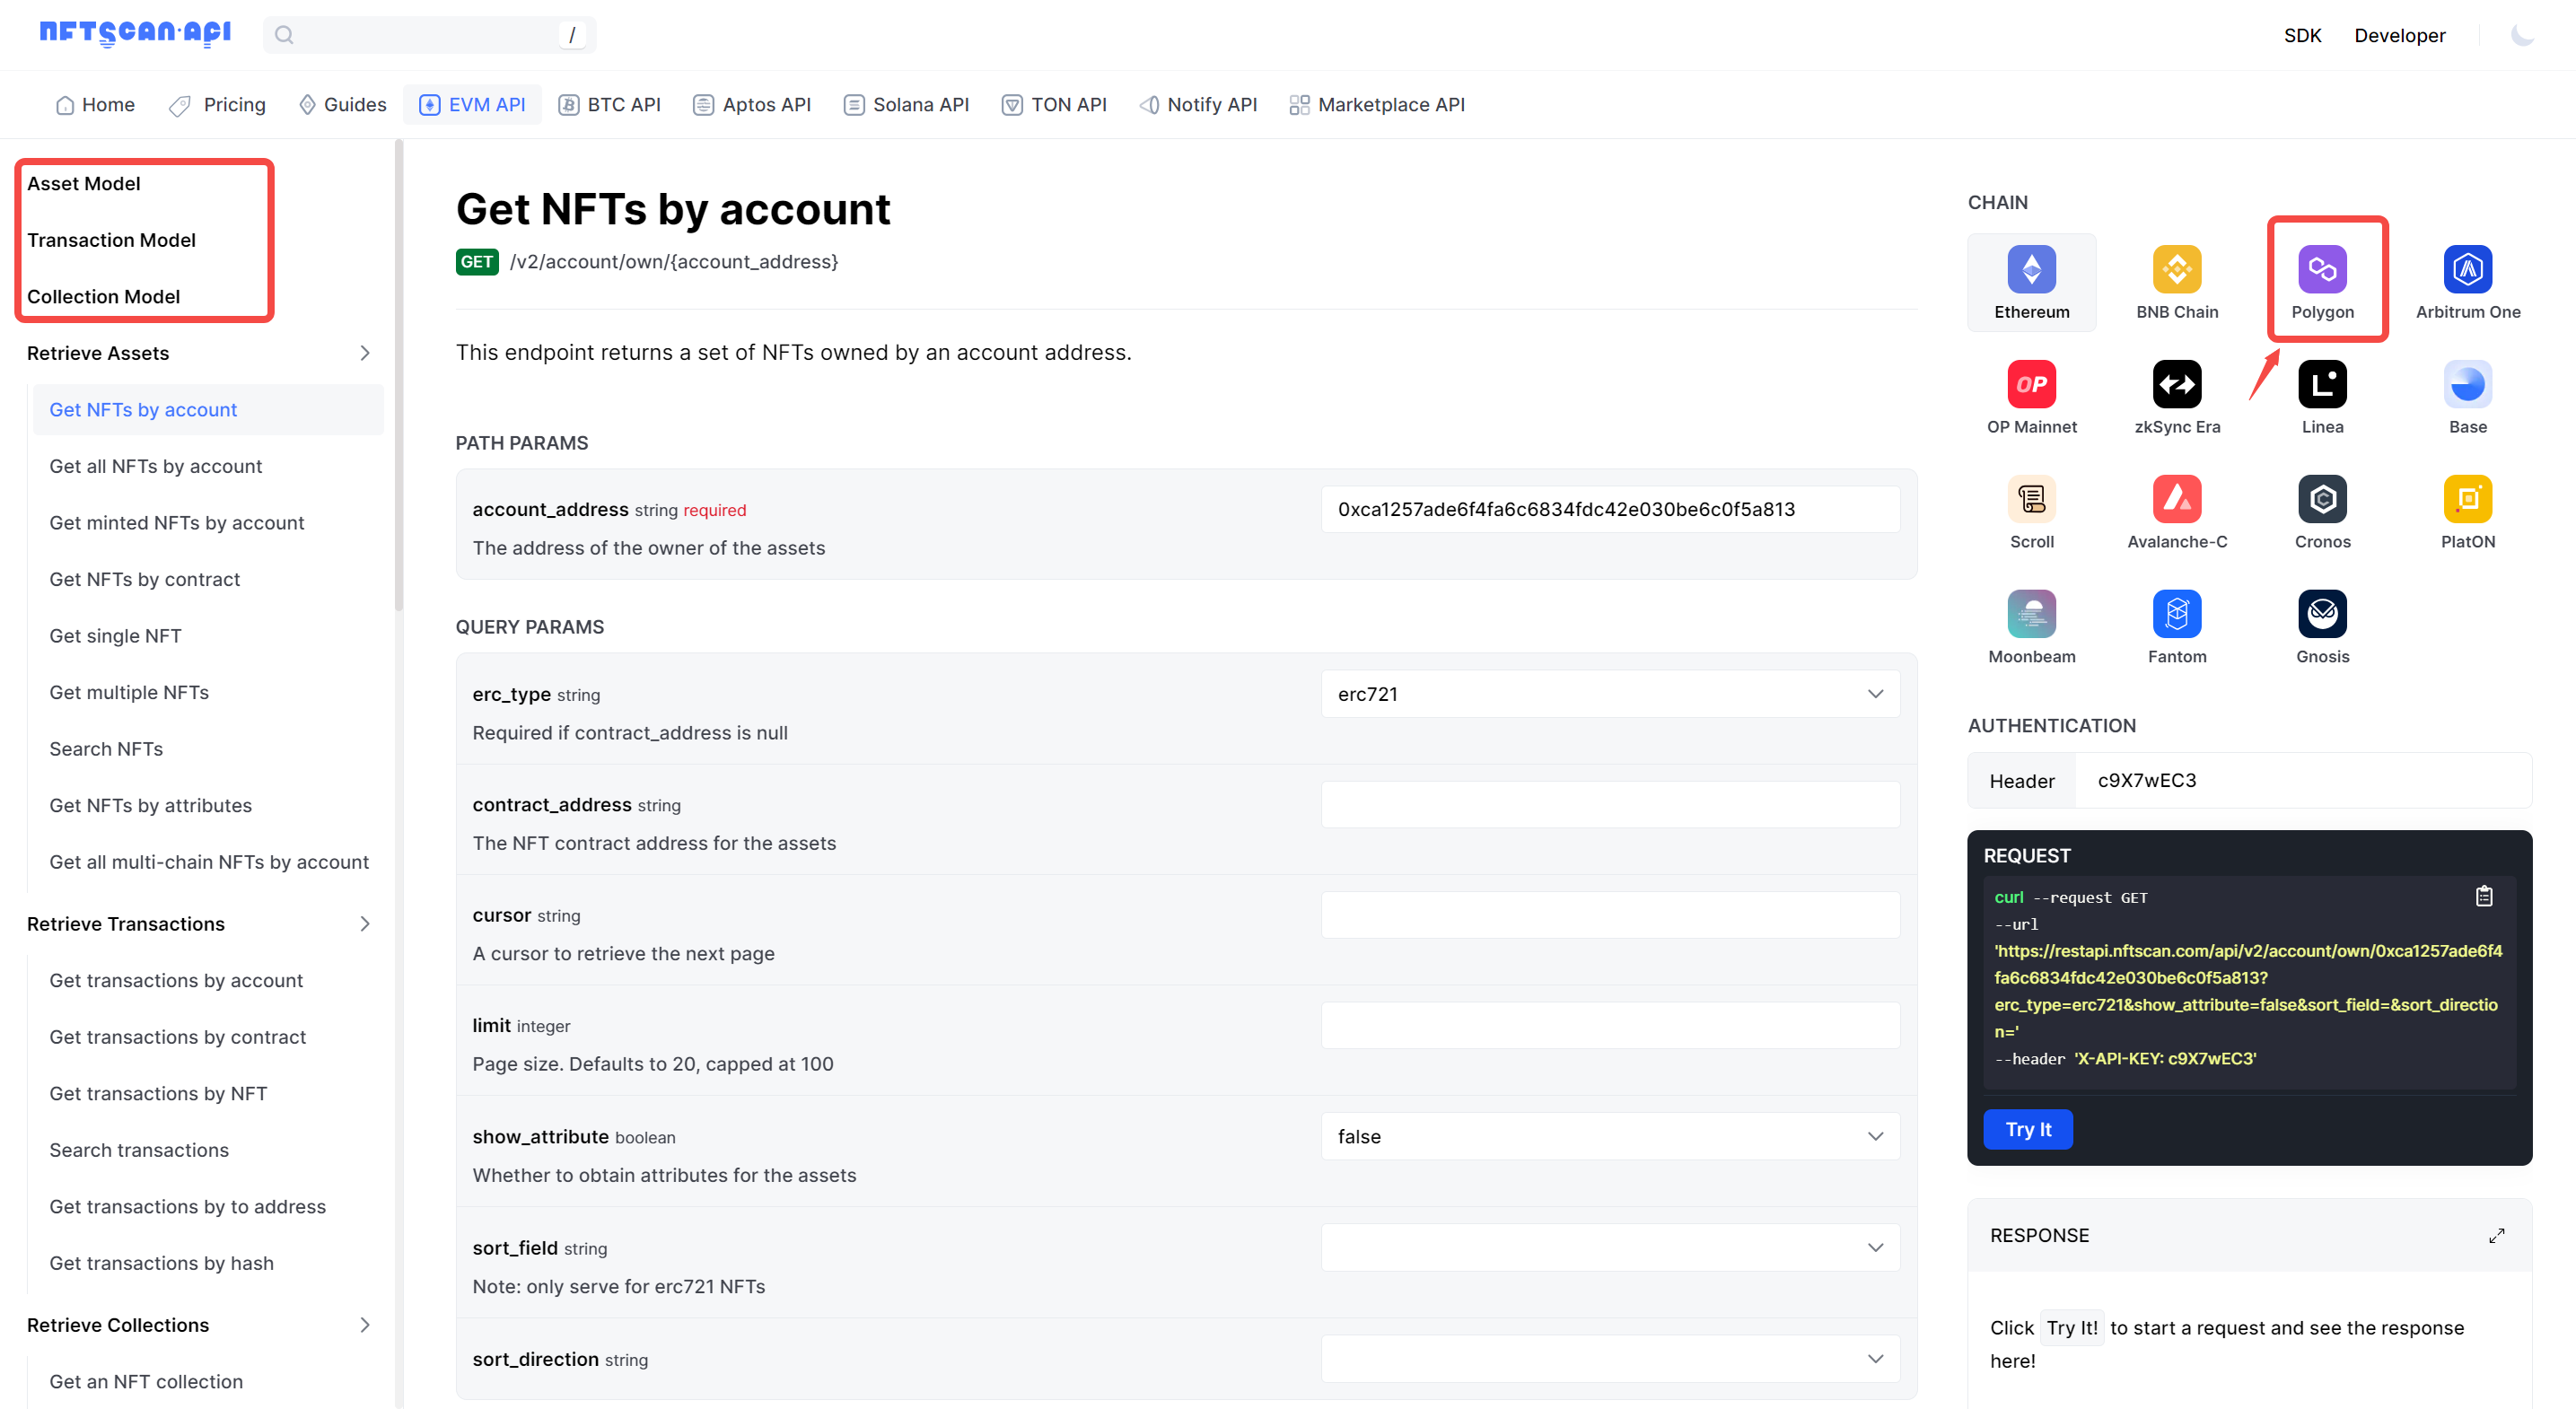This screenshot has height=1409, width=2576.
Task: Choose the Gnosis chain icon
Action: [2322, 614]
